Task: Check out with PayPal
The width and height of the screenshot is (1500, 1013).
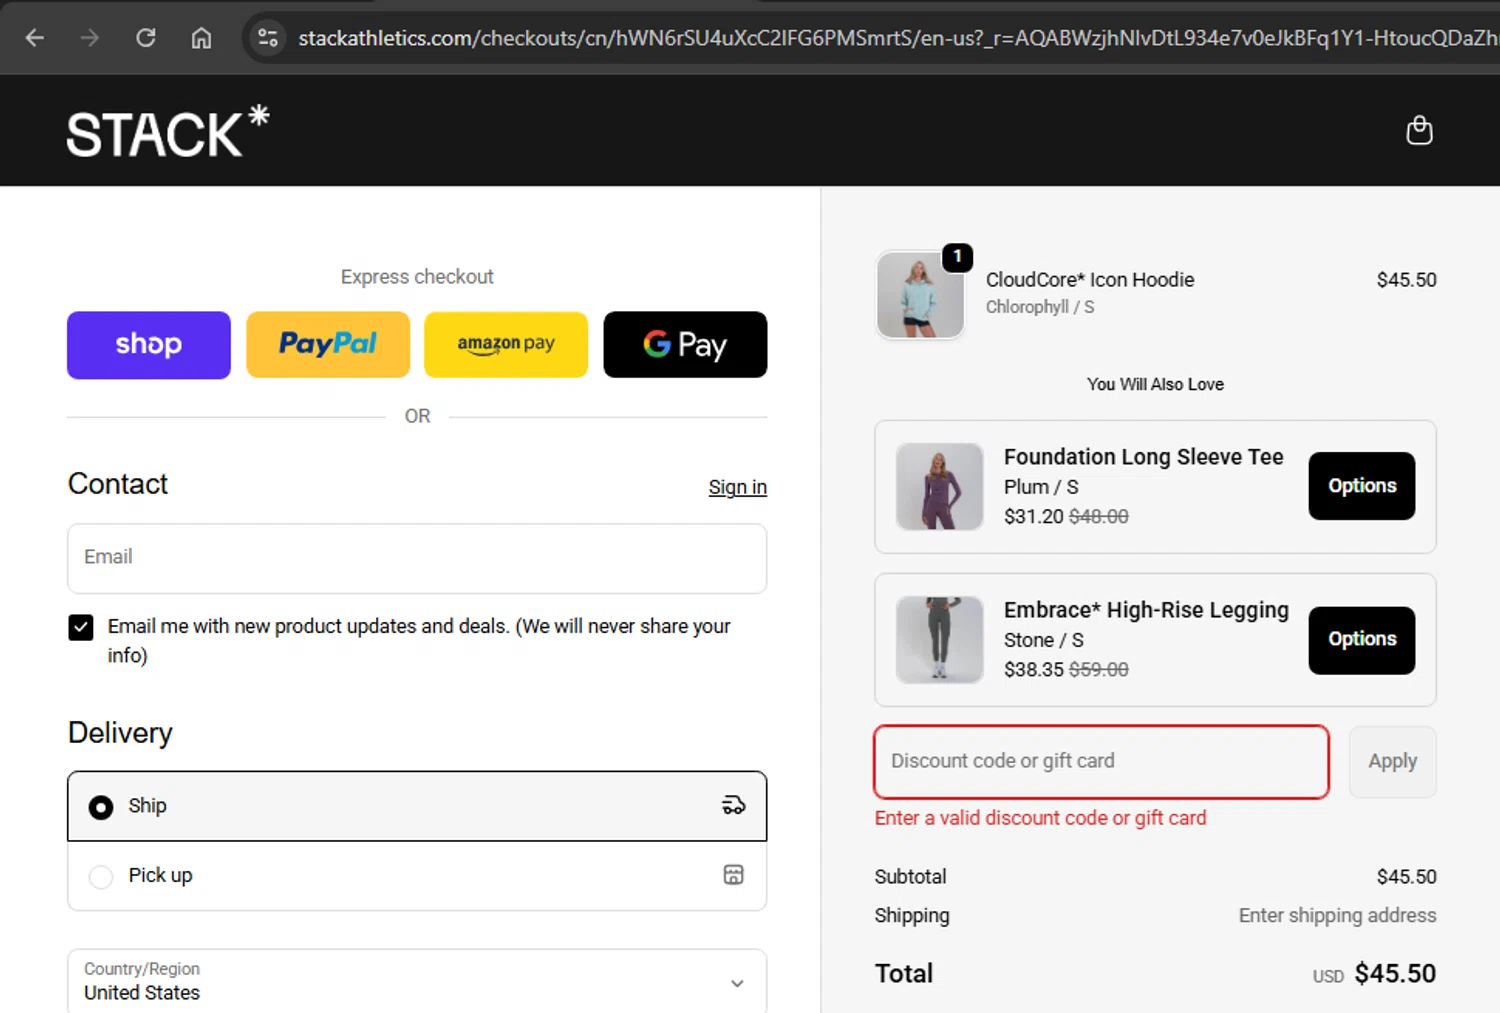Action: click(x=328, y=345)
